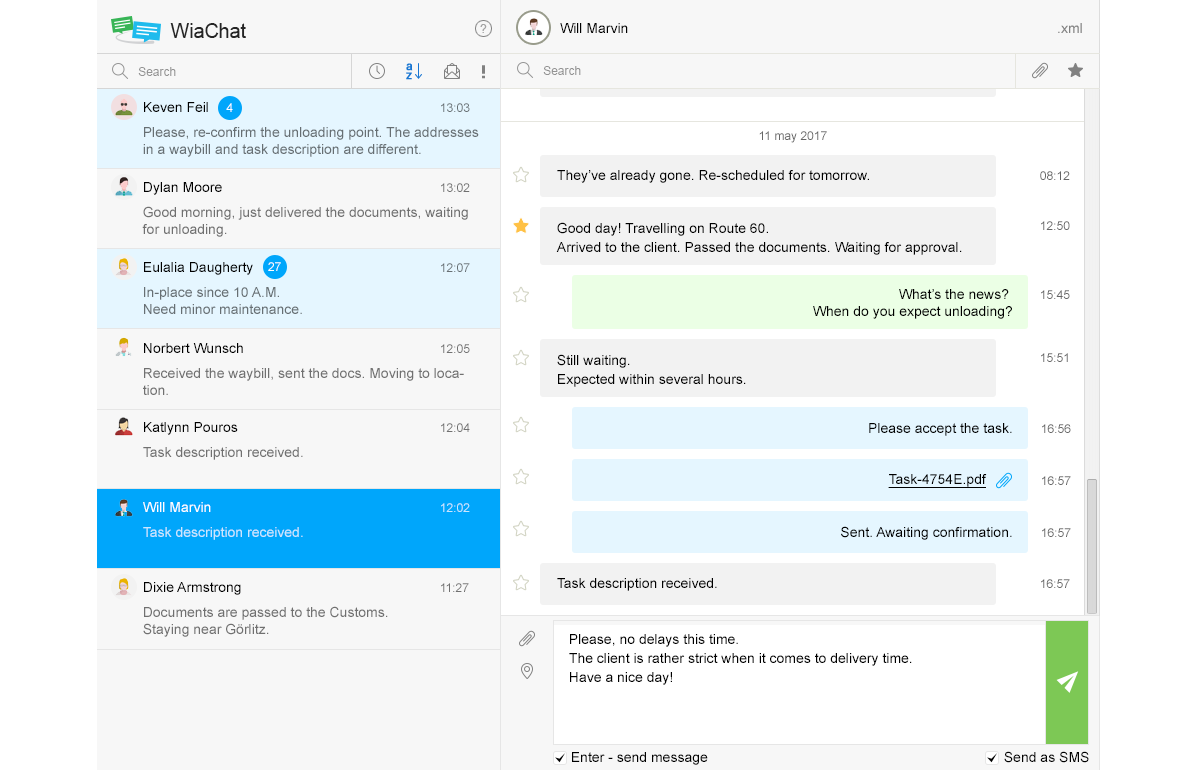
Task: Toggle the 'Send as SMS' checkbox
Action: (992, 758)
